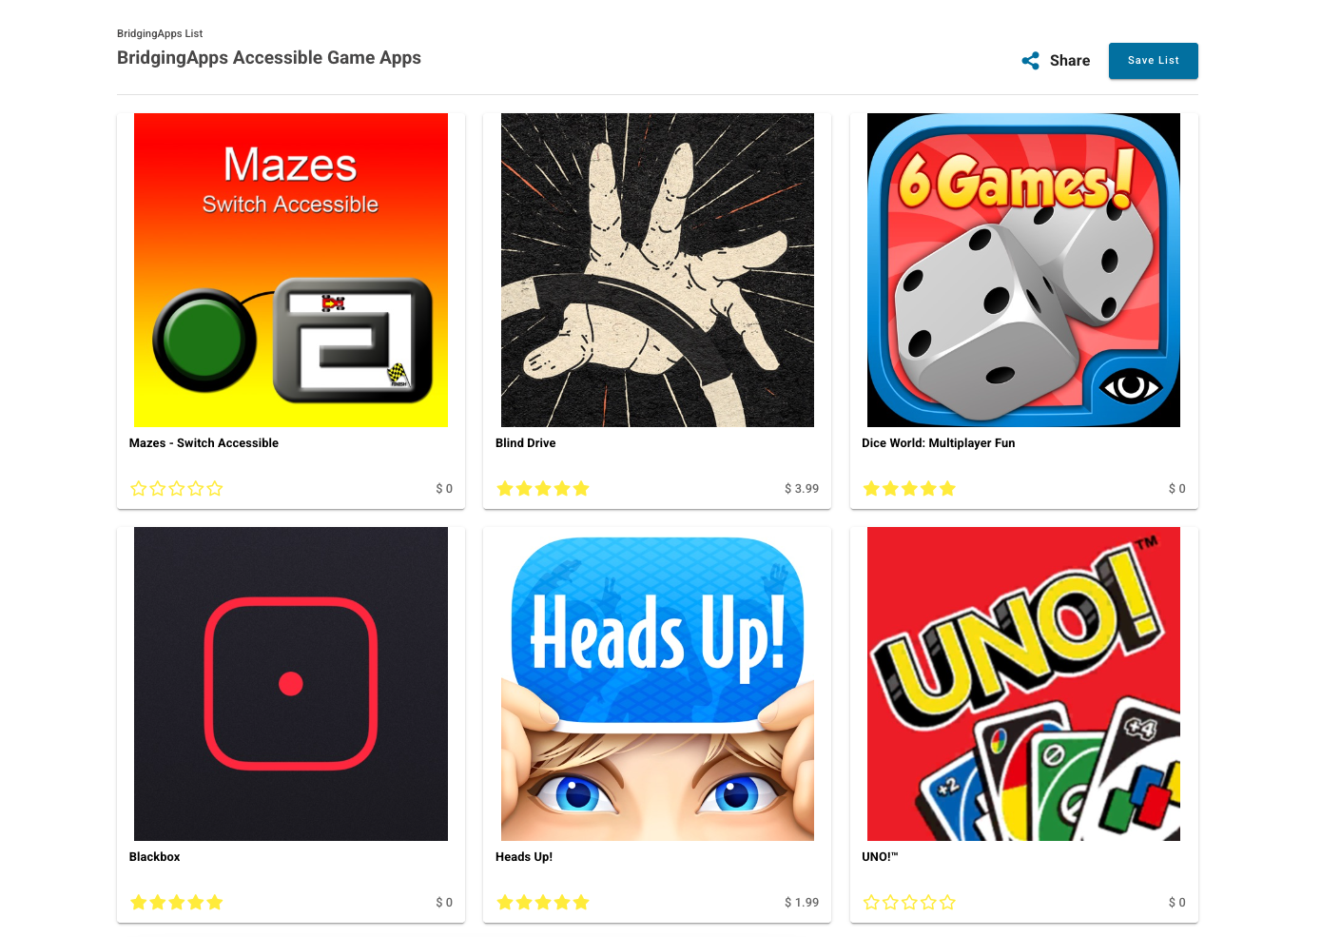This screenshot has height=937, width=1321.
Task: Open the Mazes - Switch Accessible title link
Action: pyautogui.click(x=204, y=443)
